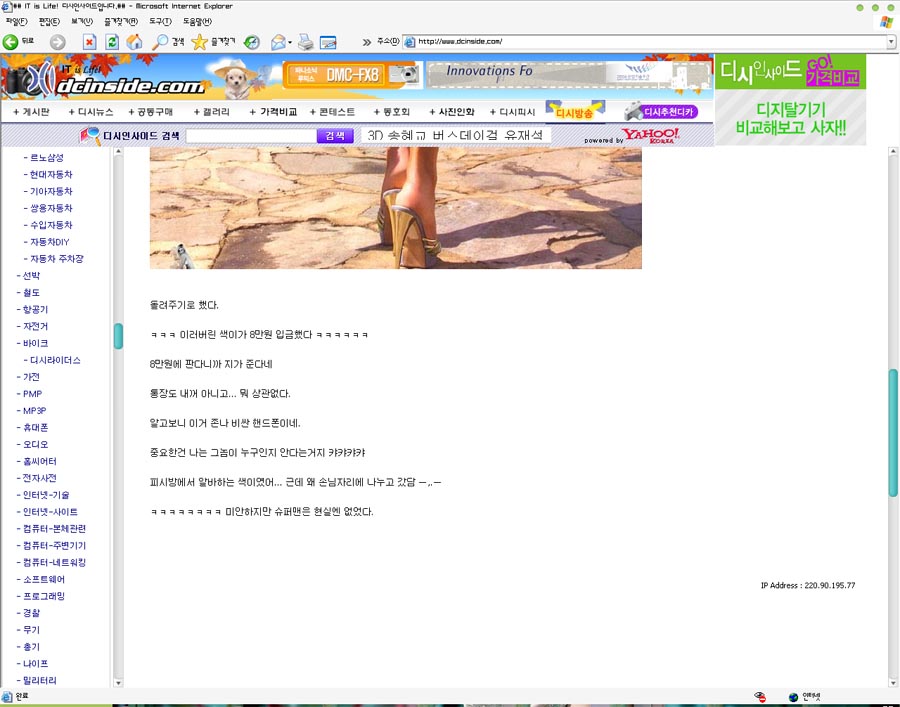Open the Home page icon
The height and width of the screenshot is (707, 900).
pyautogui.click(x=134, y=42)
